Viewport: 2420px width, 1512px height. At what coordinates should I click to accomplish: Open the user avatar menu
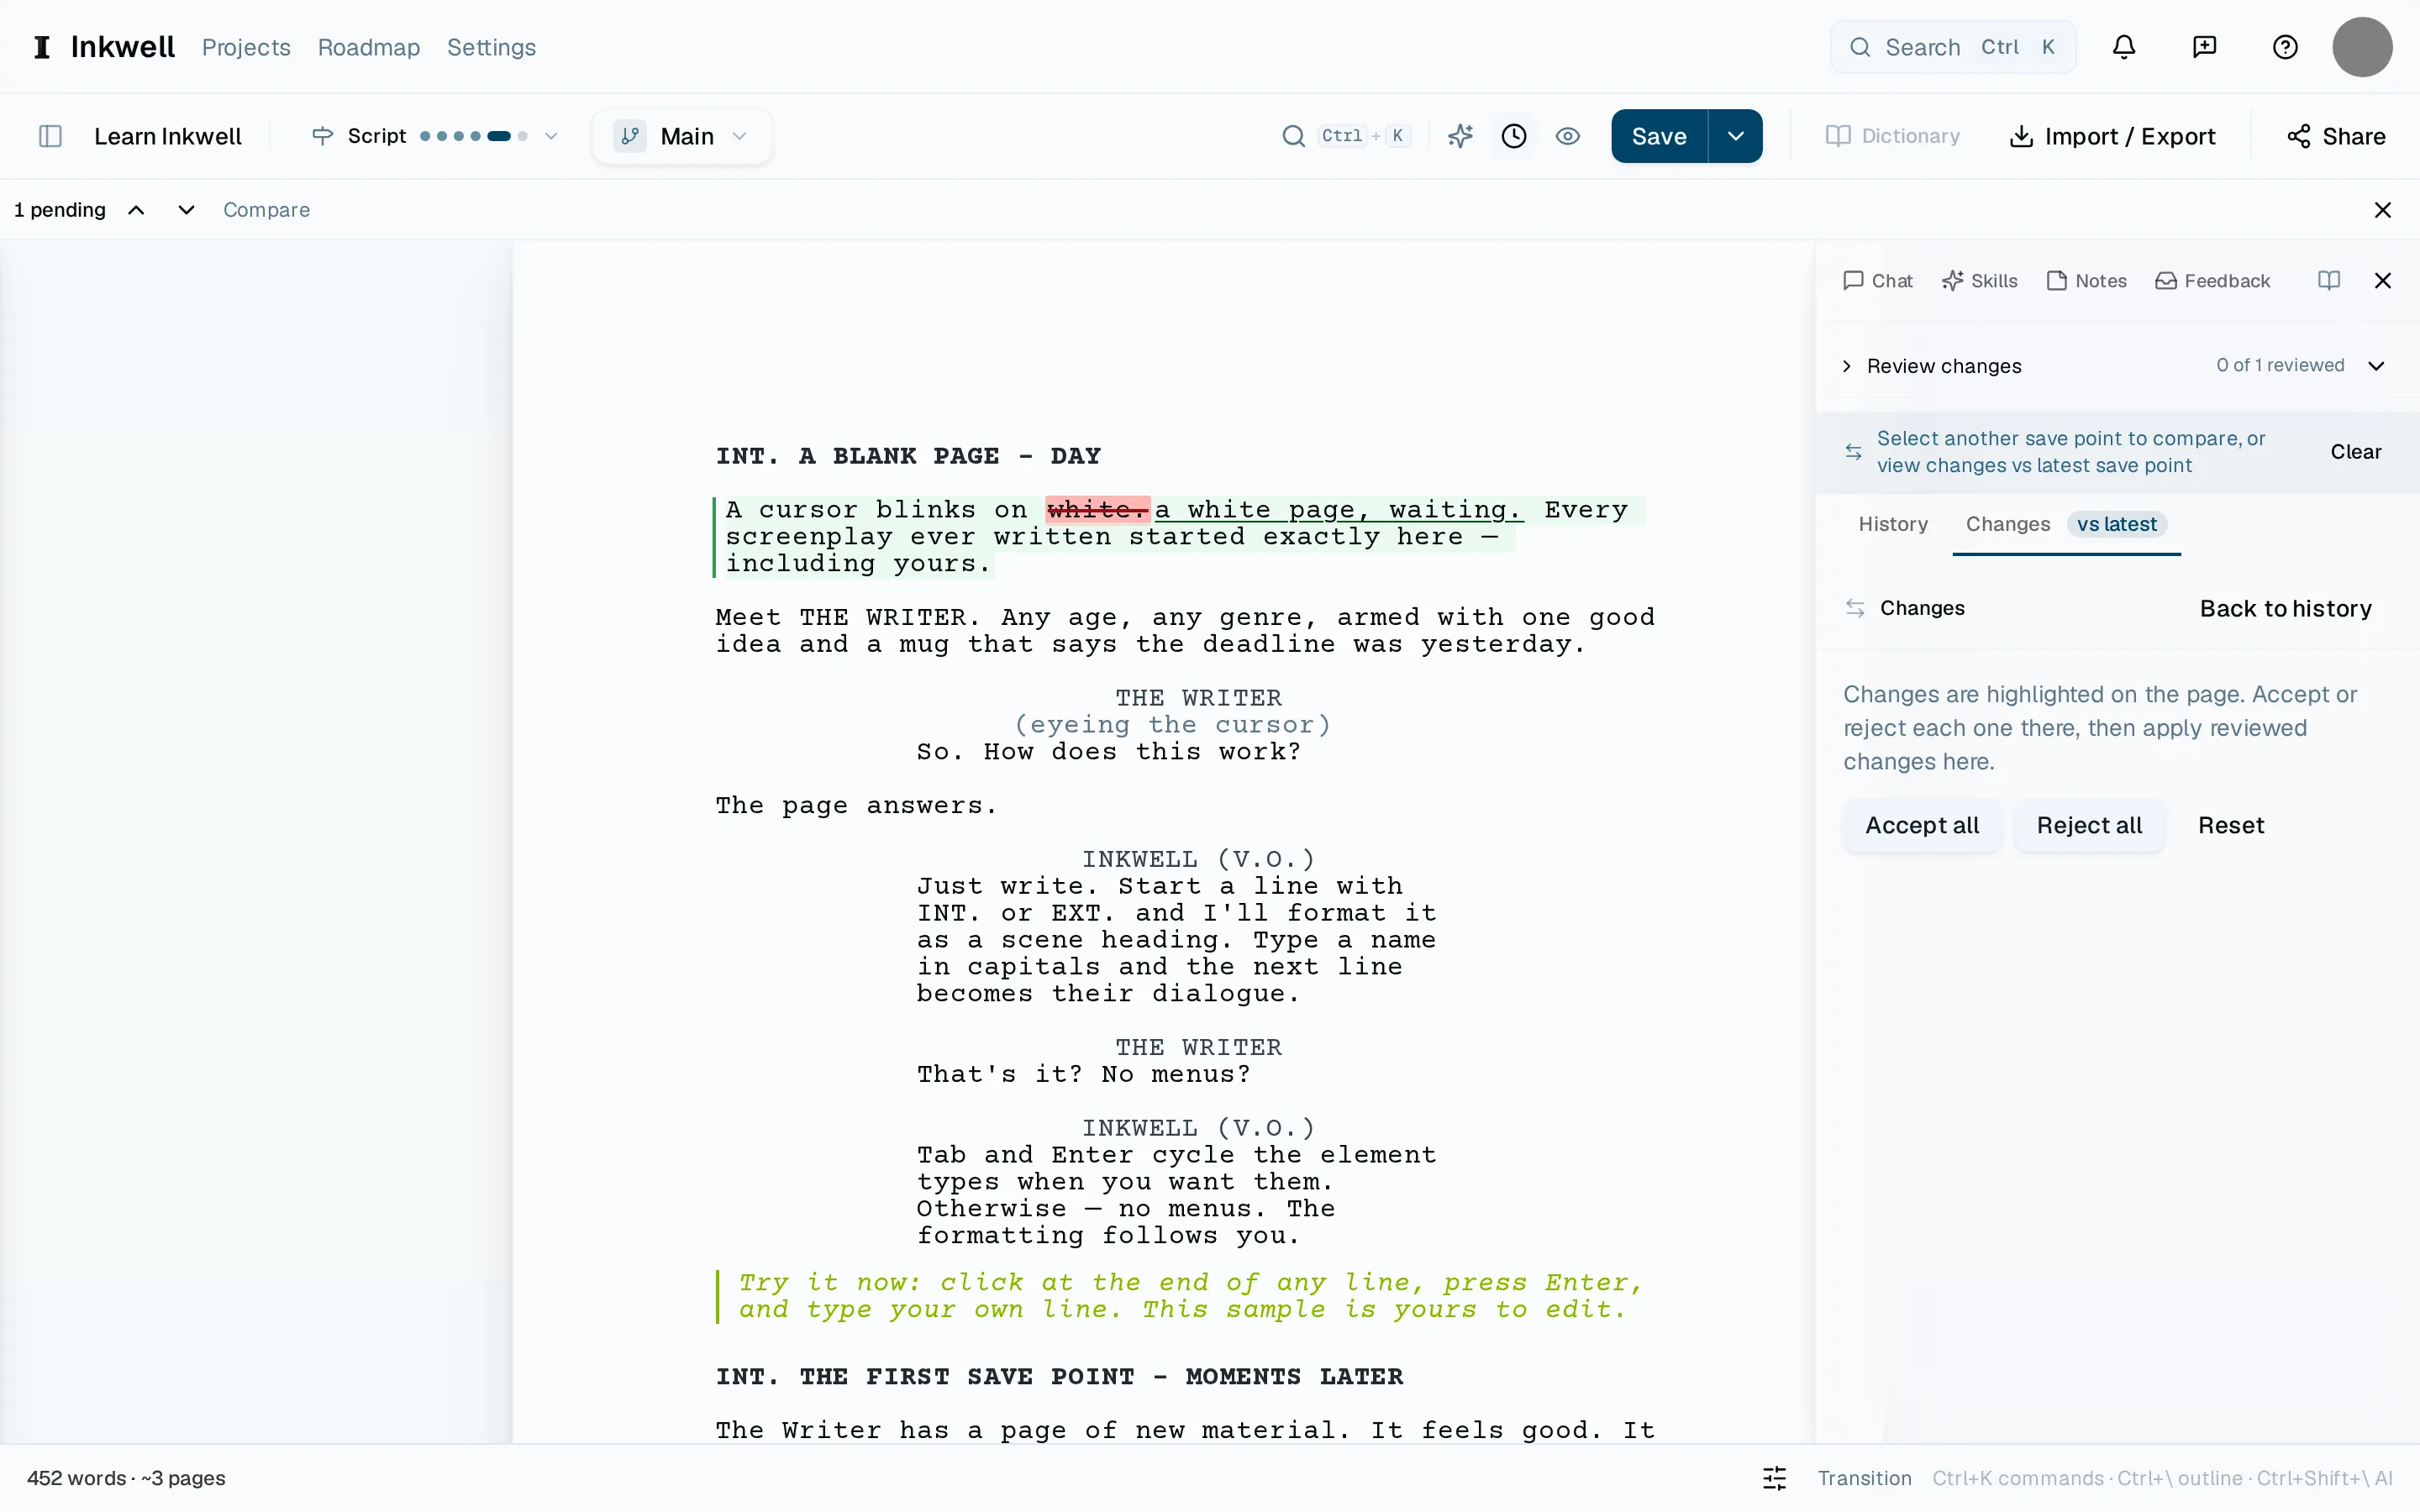click(2362, 47)
